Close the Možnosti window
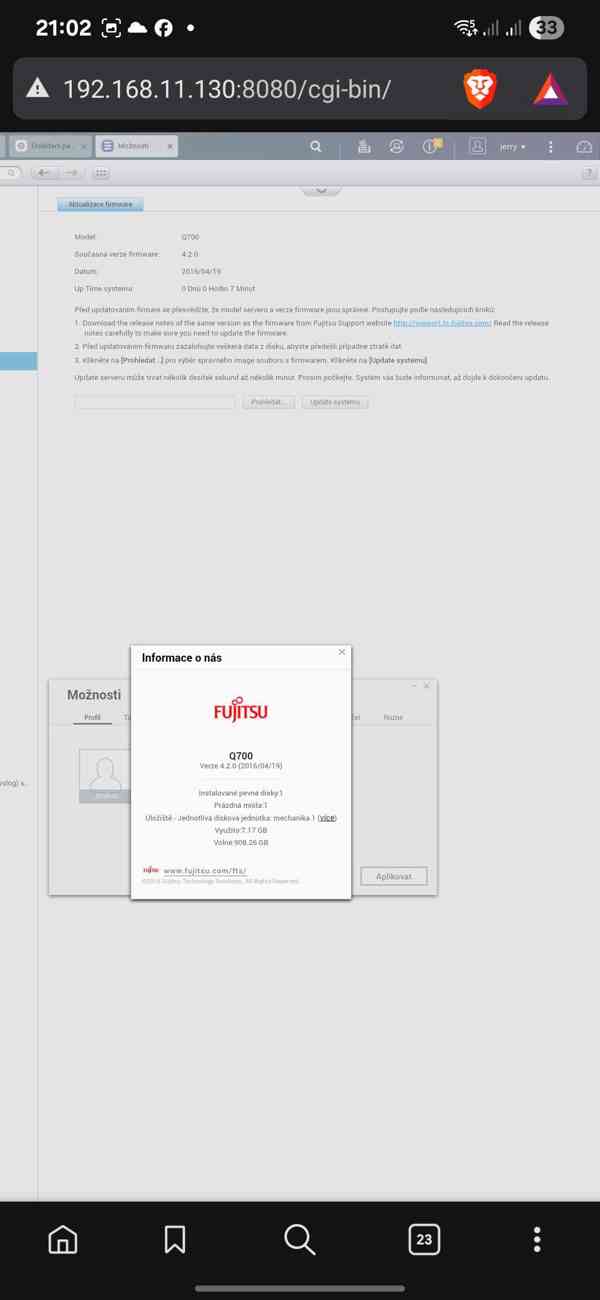This screenshot has height=1300, width=600. (x=427, y=686)
